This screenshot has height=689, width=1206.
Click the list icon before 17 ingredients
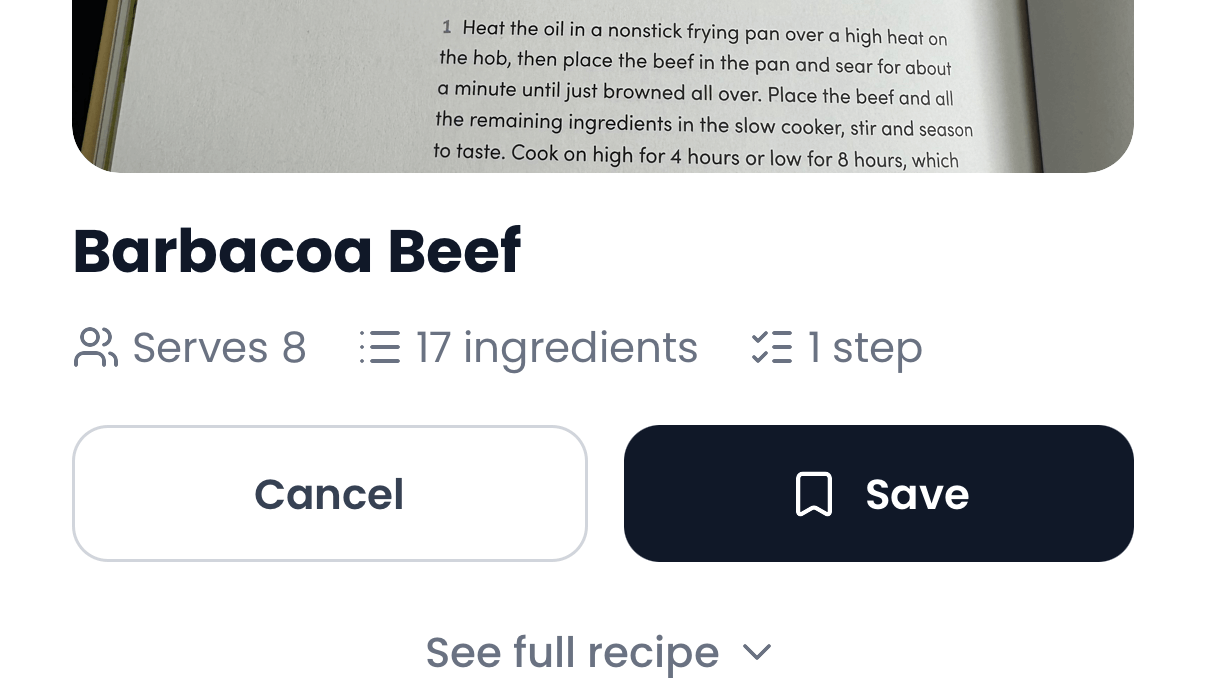[x=380, y=348]
